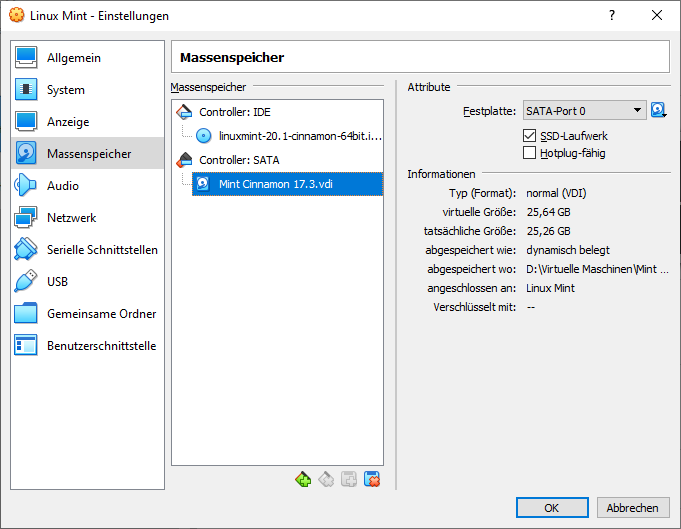Select Massenspeicher in the sidebar
This screenshot has width=681, height=529.
(x=87, y=153)
